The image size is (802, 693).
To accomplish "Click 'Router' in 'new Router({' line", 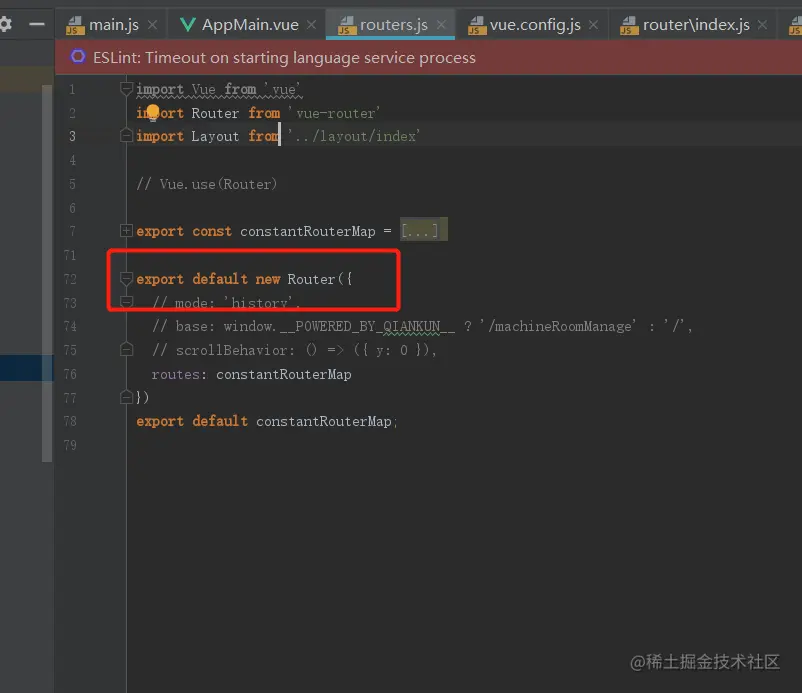I will coord(311,279).
